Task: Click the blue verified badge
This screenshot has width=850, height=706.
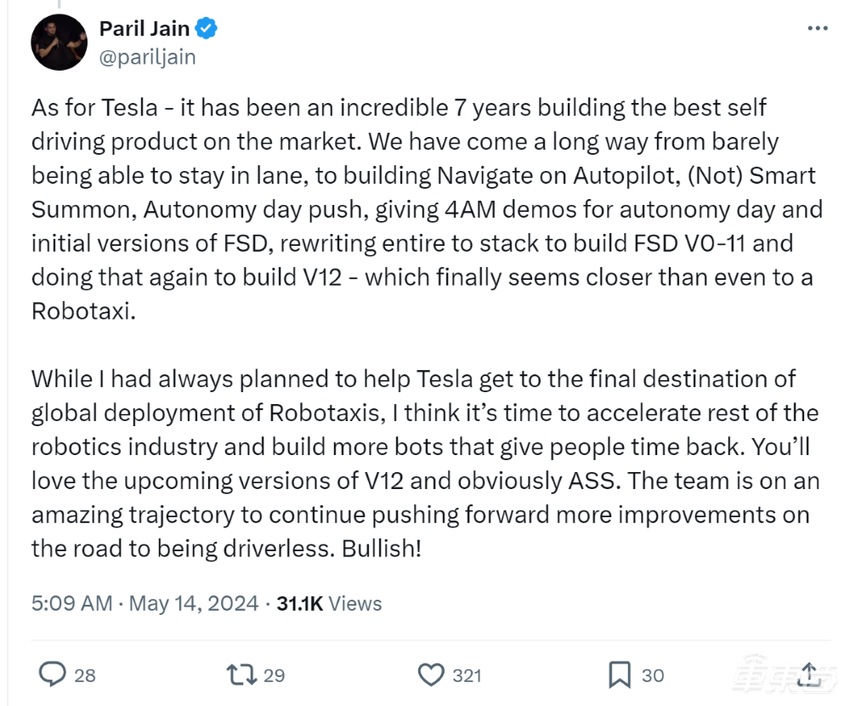Action: tap(208, 29)
